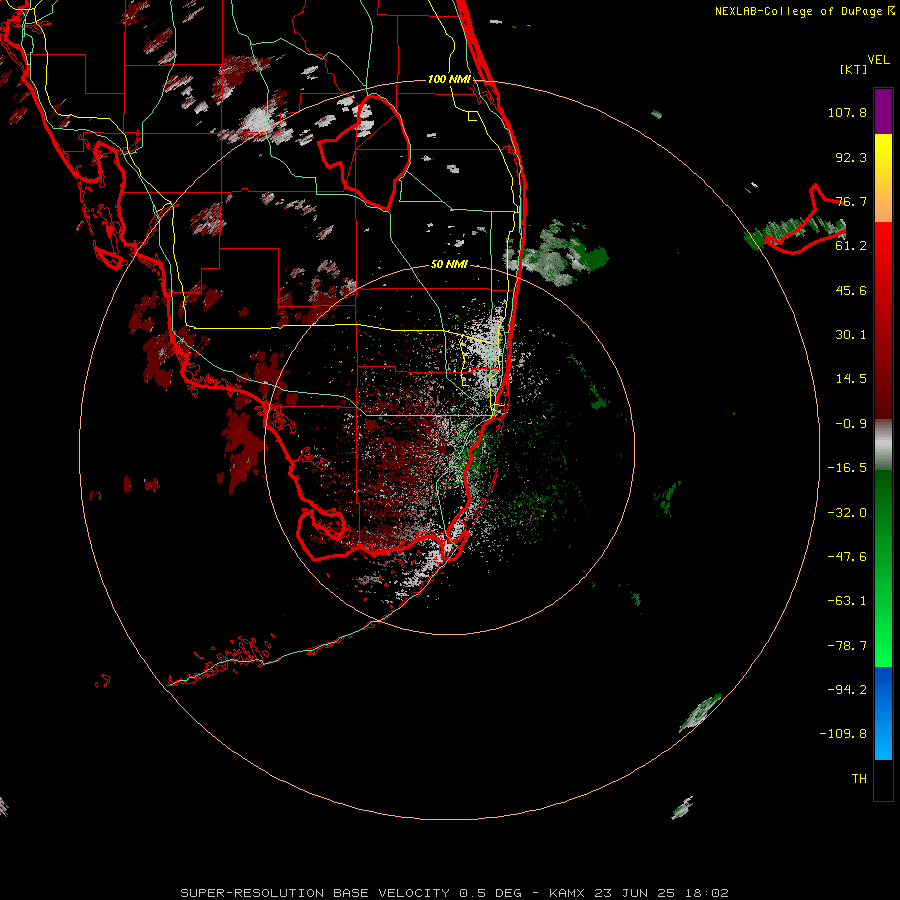Click the 61.2 velocity scale value

tap(851, 246)
